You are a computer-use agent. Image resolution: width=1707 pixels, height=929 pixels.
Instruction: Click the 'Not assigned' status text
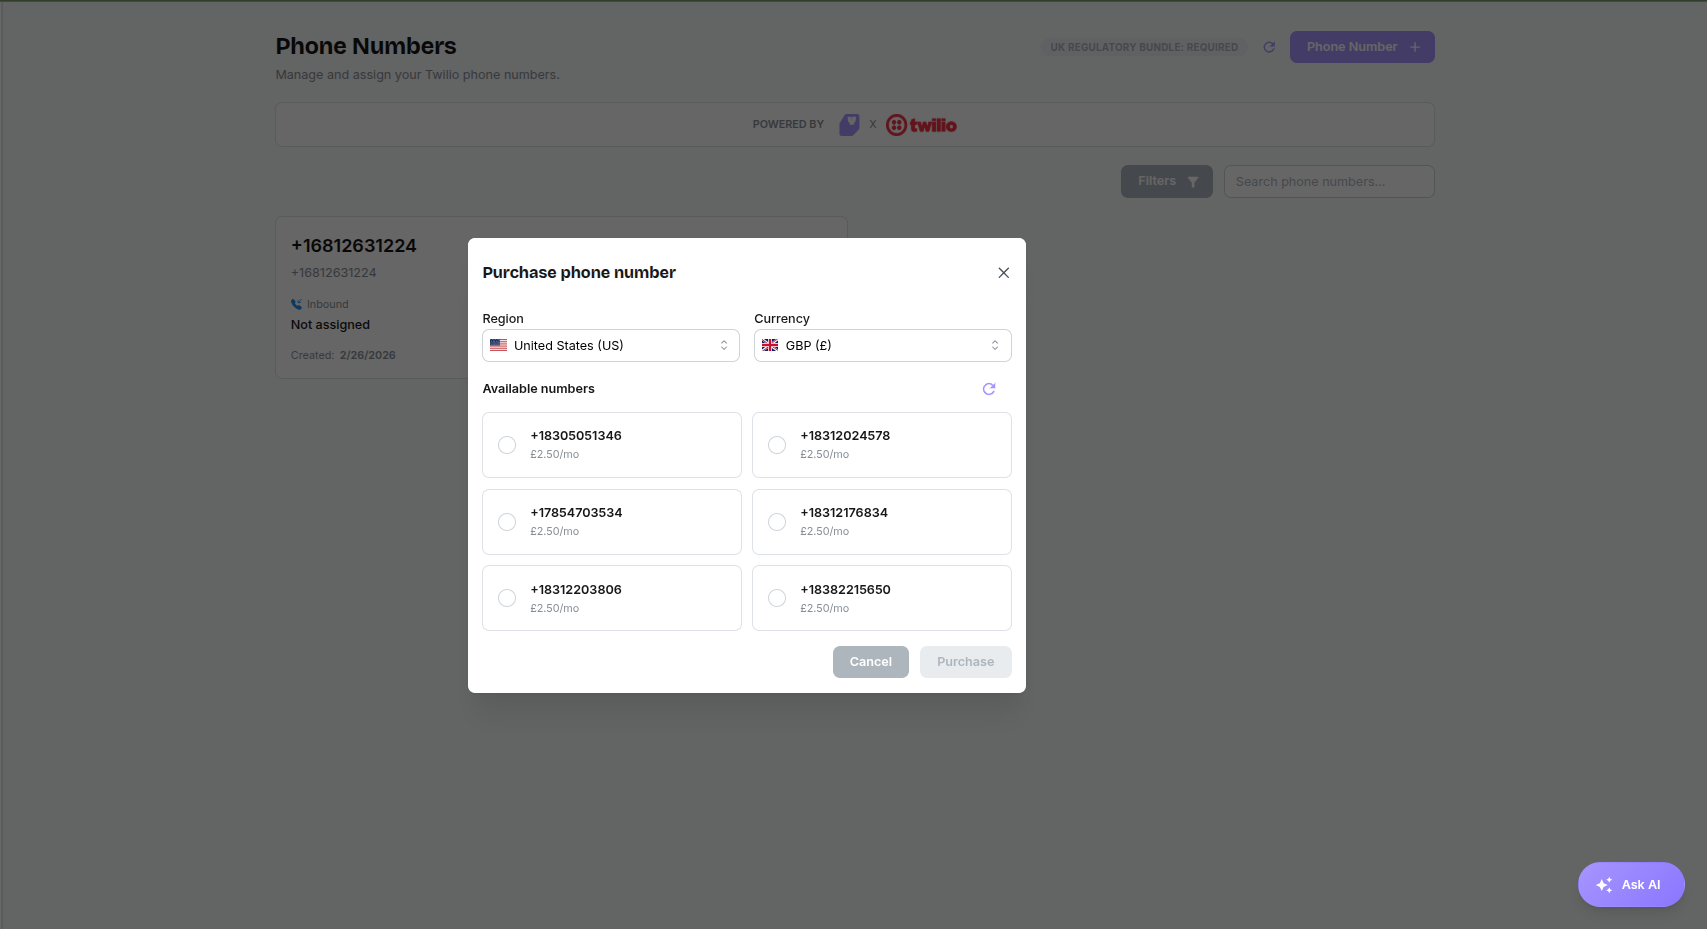click(x=330, y=325)
